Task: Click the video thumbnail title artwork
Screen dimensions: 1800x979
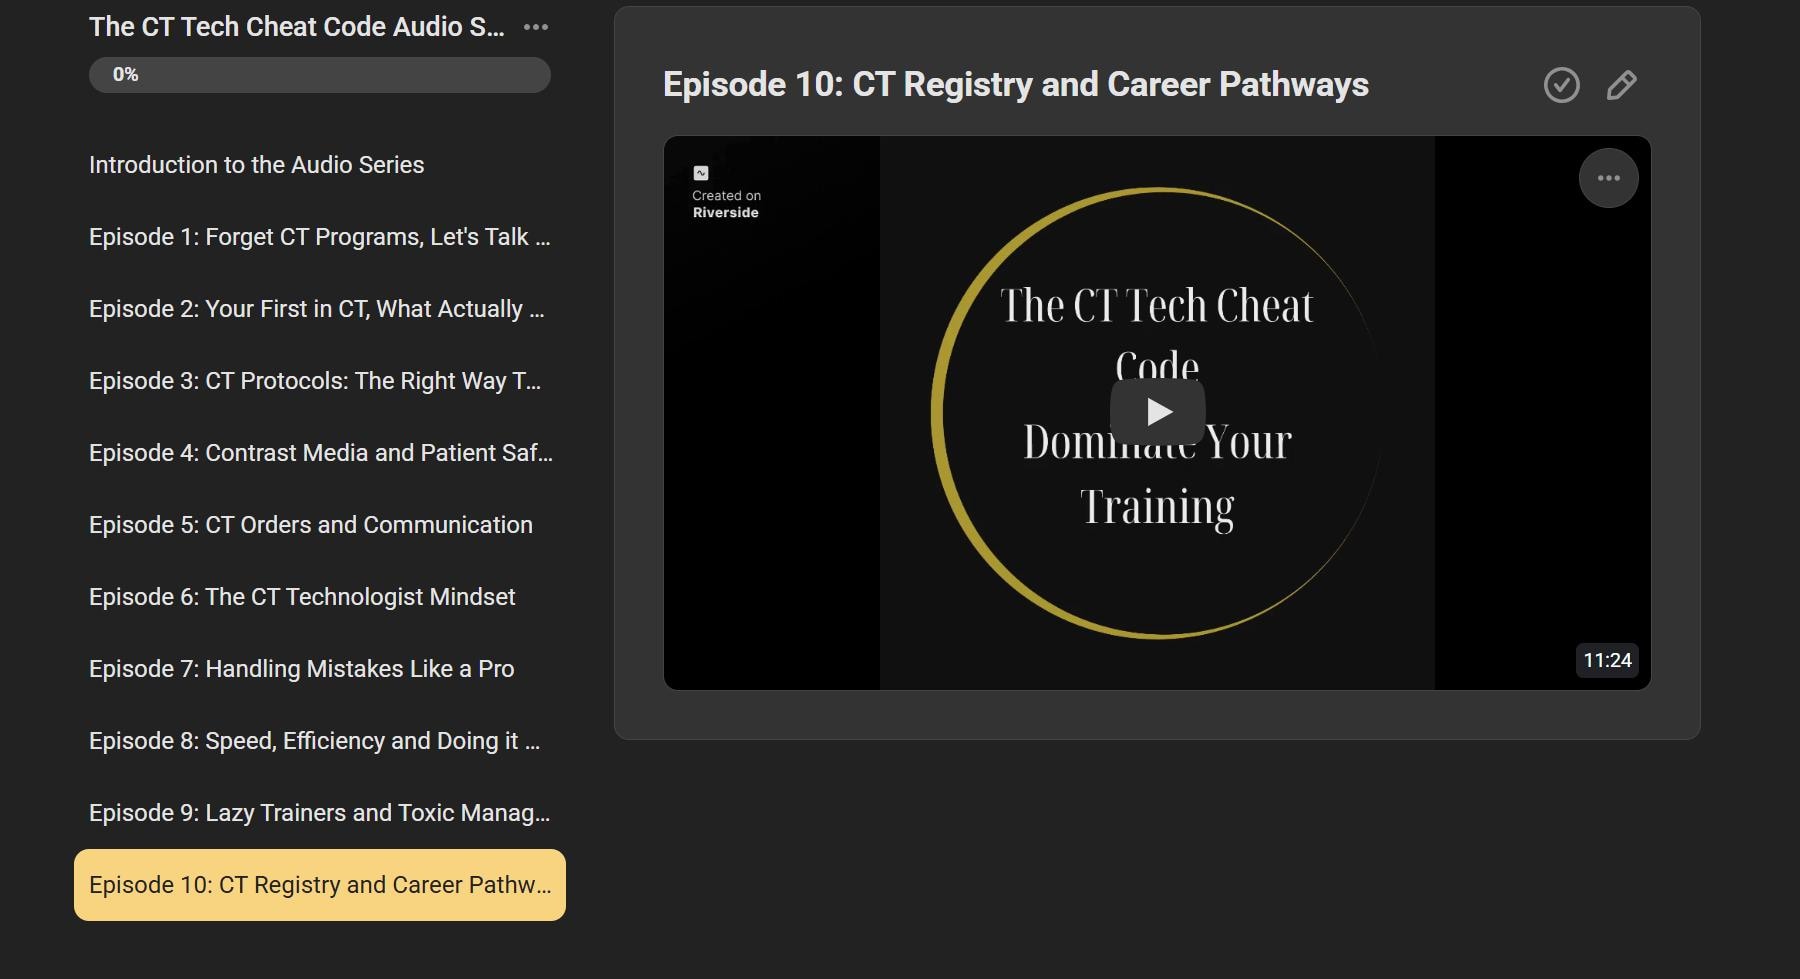Action: coord(1157,412)
